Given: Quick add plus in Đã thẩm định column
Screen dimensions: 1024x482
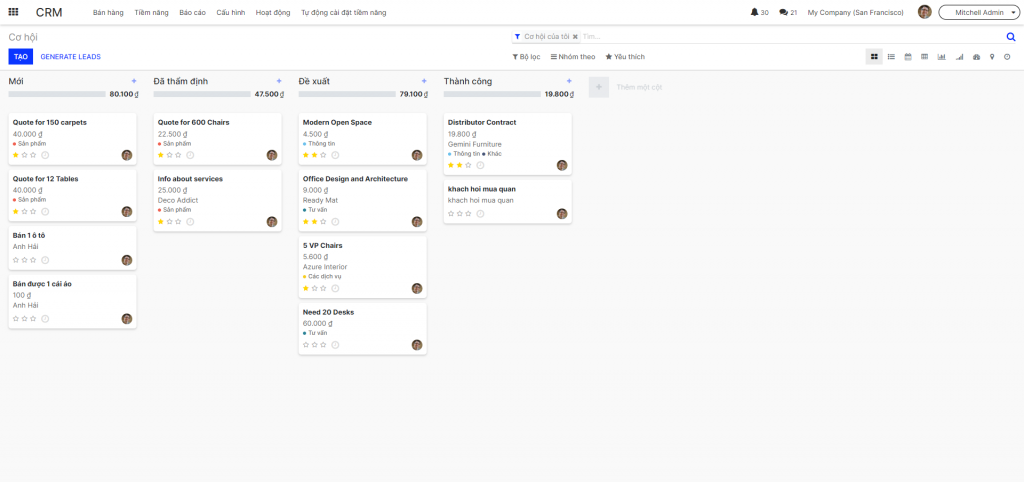Looking at the screenshot, I should point(279,81).
